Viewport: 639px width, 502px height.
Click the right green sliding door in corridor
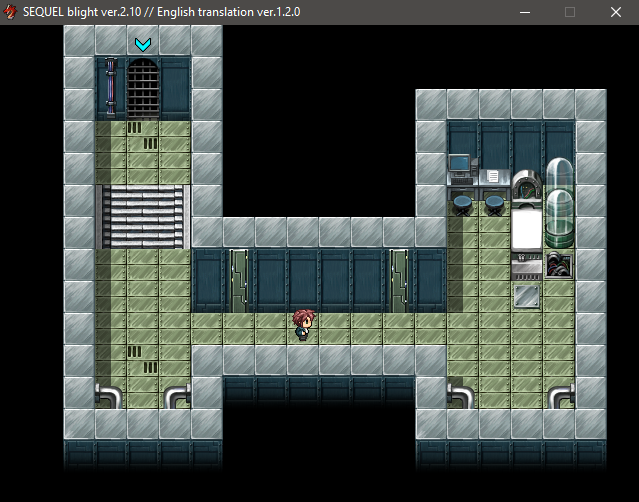click(x=399, y=281)
